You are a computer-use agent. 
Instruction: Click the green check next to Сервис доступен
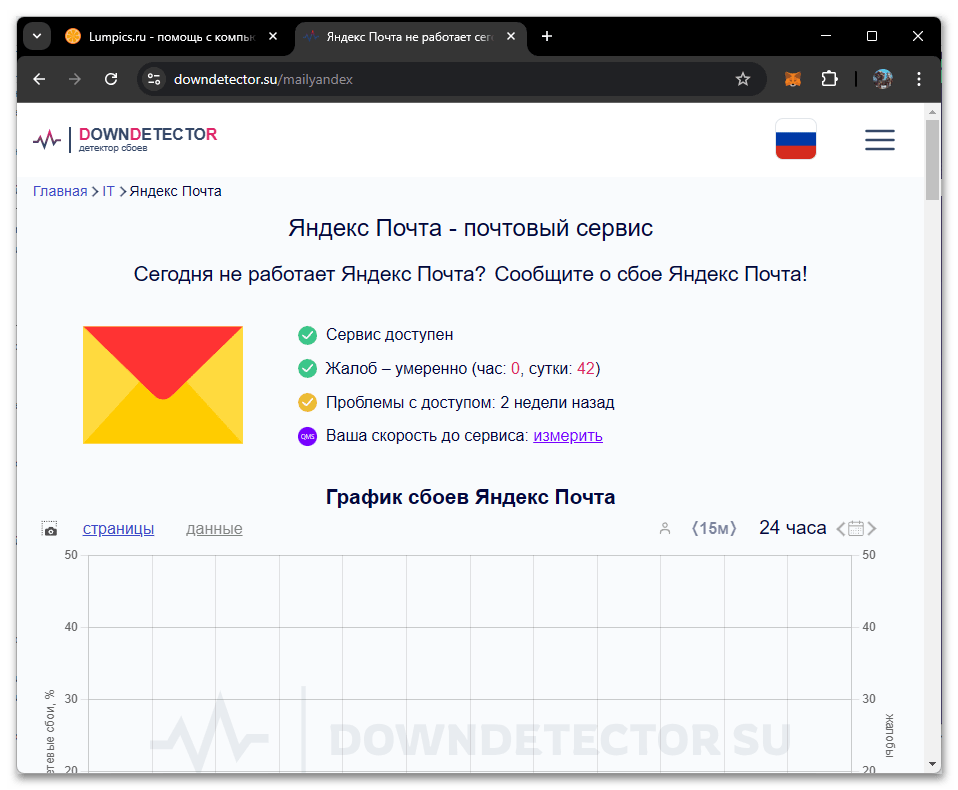(x=307, y=335)
